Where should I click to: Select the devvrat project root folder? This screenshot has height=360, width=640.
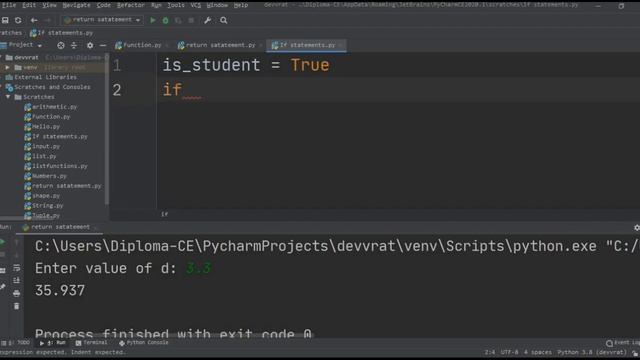tap(26, 58)
